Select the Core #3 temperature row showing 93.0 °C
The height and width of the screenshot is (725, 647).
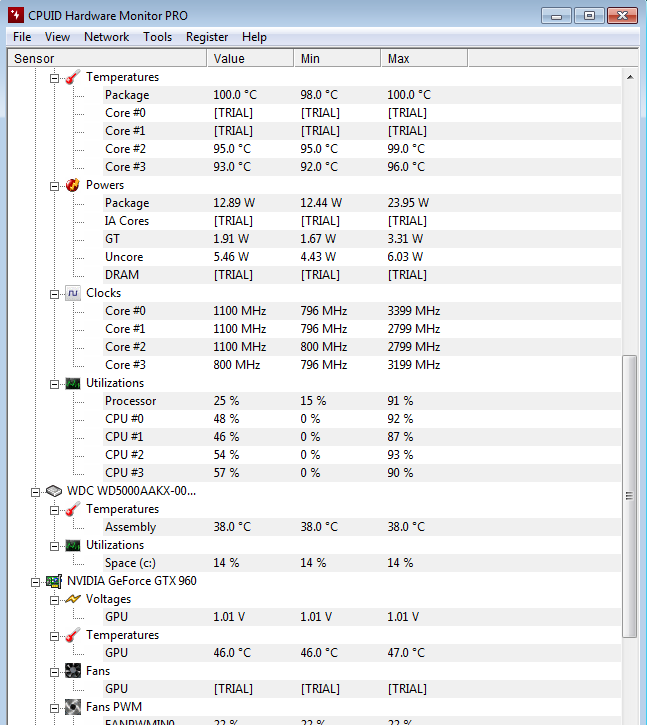point(361,167)
